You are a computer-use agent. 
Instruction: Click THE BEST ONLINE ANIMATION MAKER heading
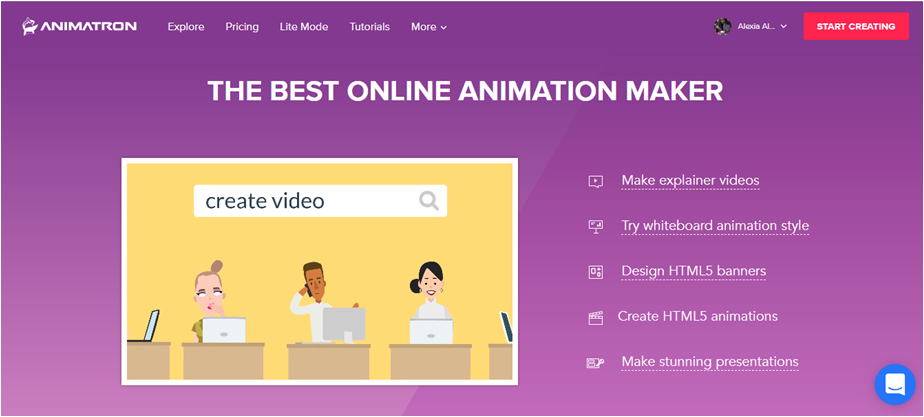466,91
